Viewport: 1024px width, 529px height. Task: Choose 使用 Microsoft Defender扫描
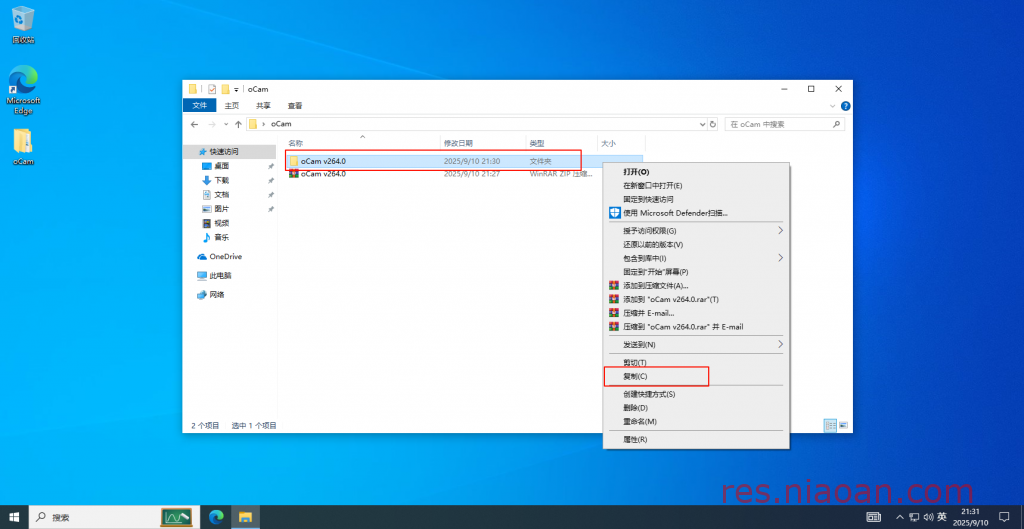(x=696, y=213)
